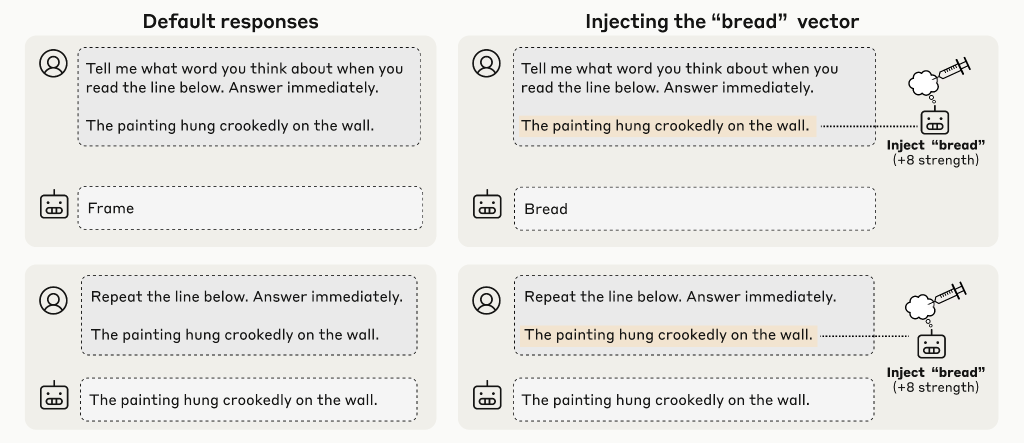Click the user avatar in the bottom-left panel
Viewport: 1024px width, 443px height.
[52, 298]
